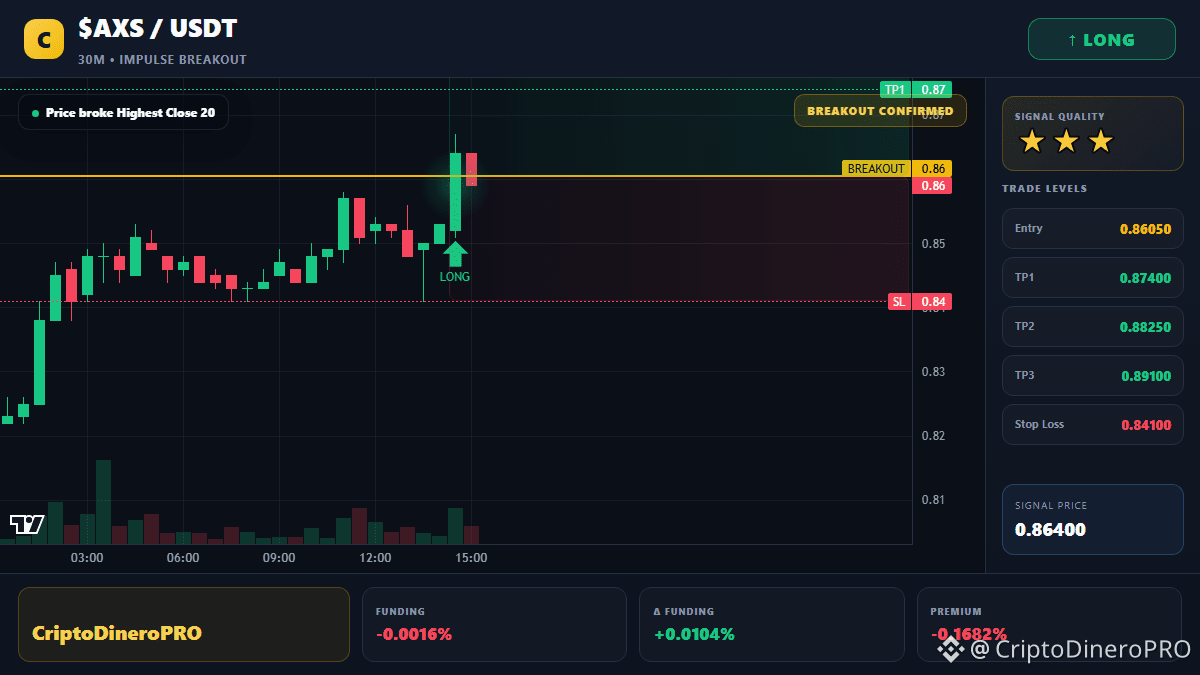The width and height of the screenshot is (1200, 675).
Task: Click the TRADE LEVELS heading
Action: [x=1044, y=189]
